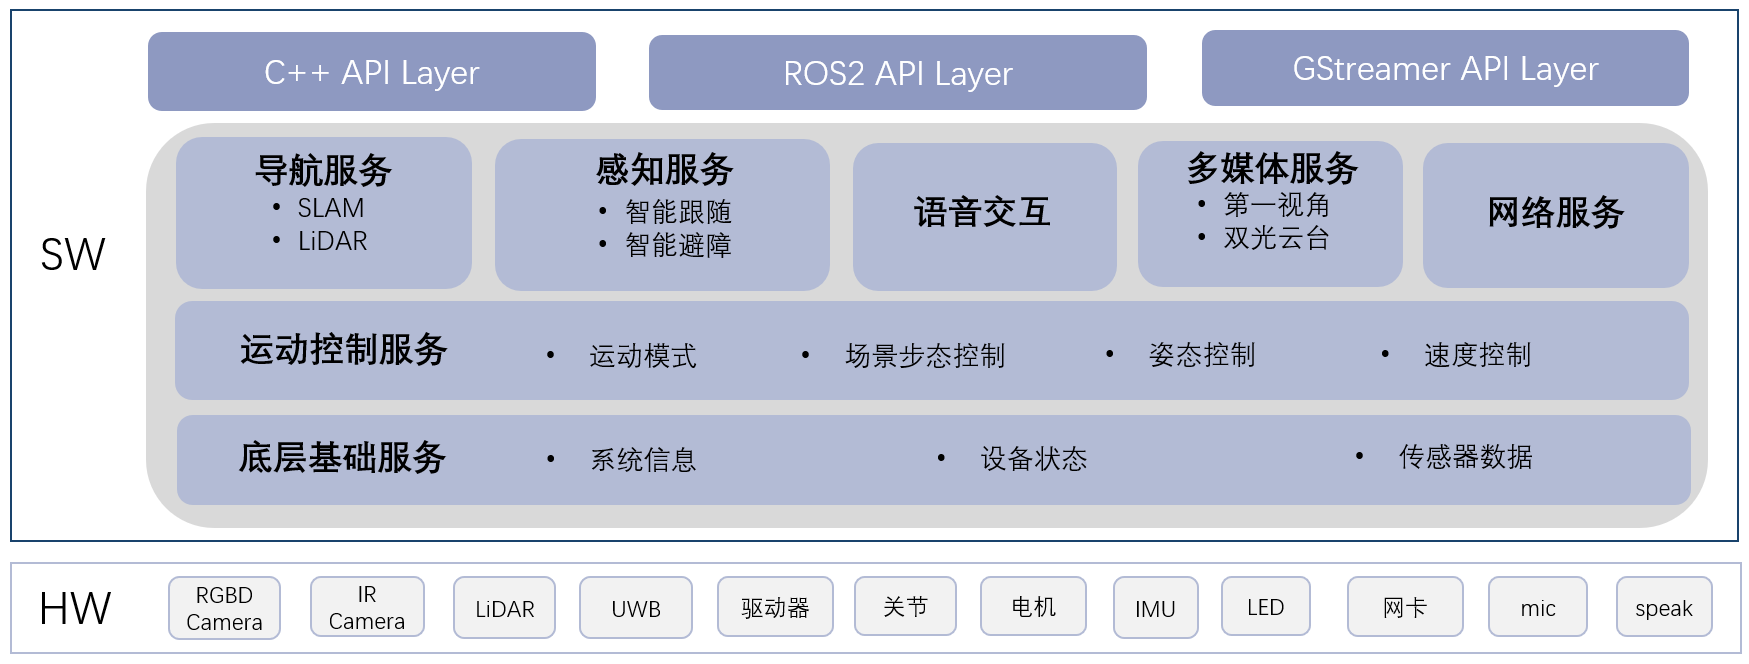The width and height of the screenshot is (1749, 664).
Task: Click LiDAR under 导航服务
Action: (x=333, y=241)
